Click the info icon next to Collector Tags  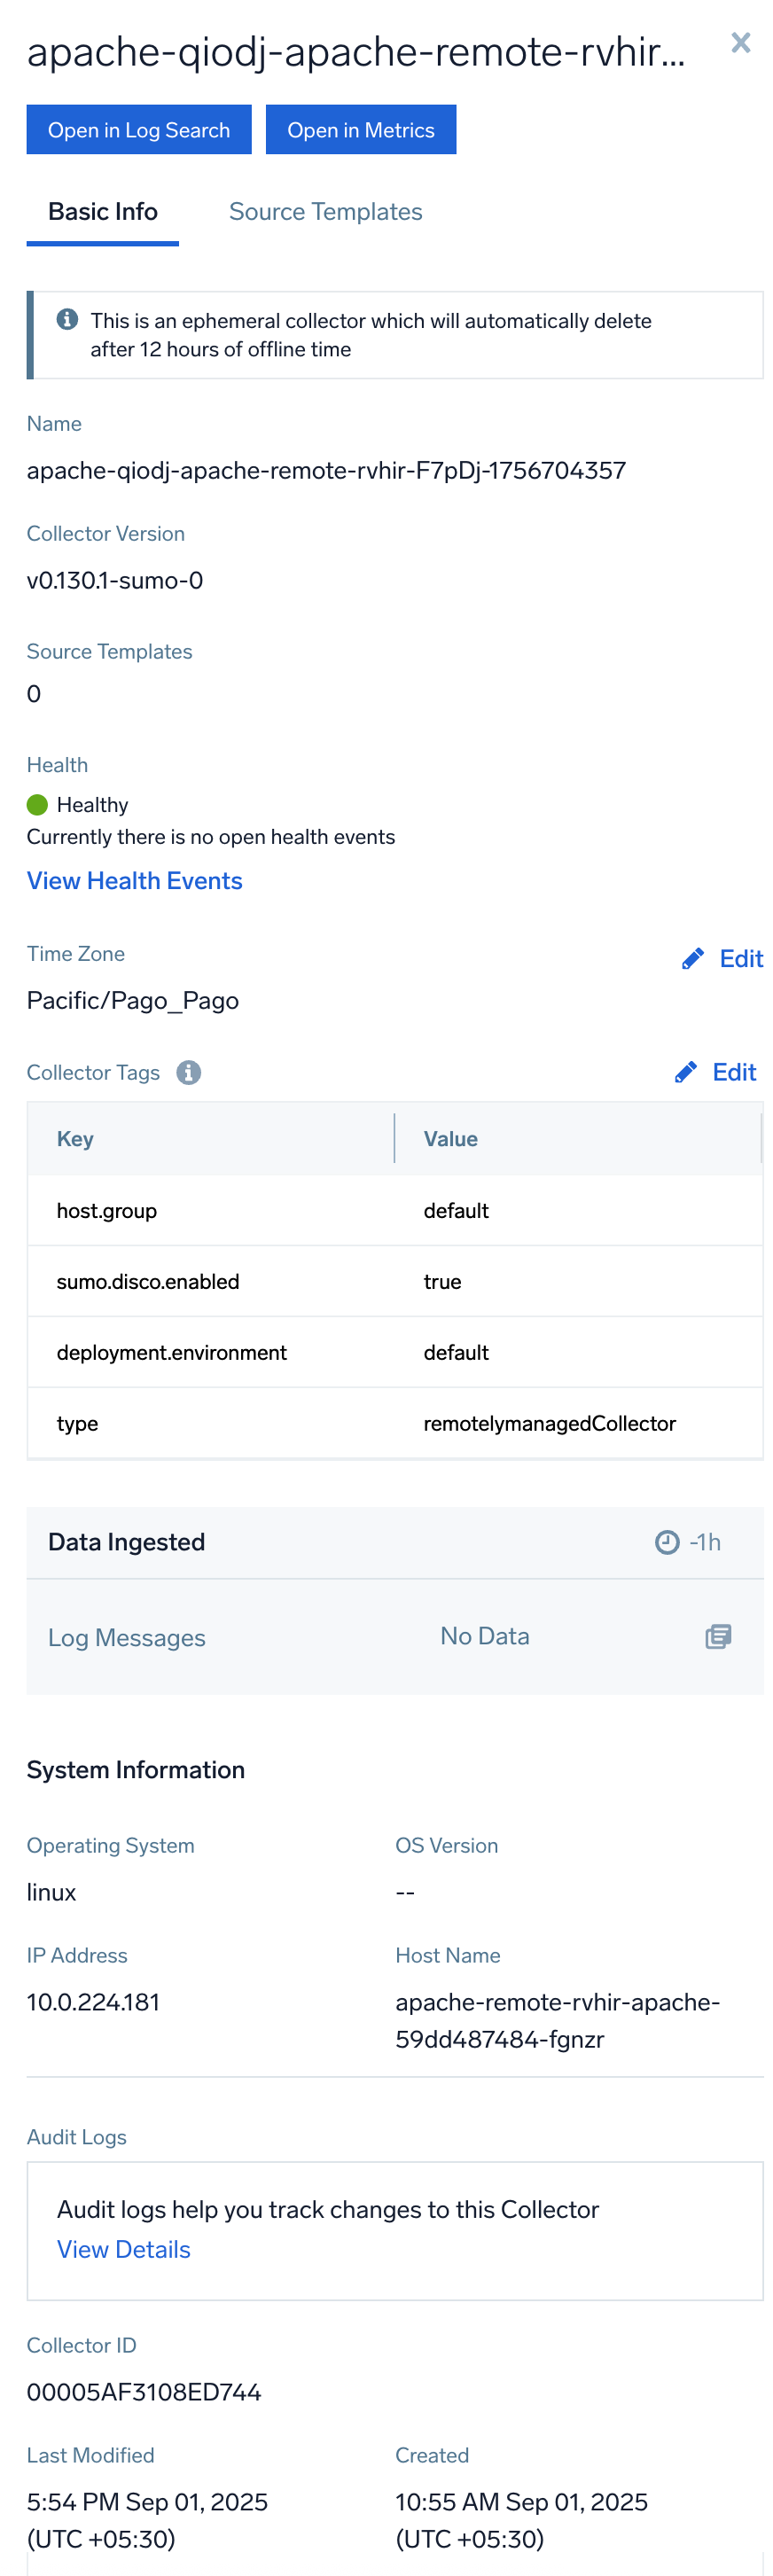(x=190, y=1072)
